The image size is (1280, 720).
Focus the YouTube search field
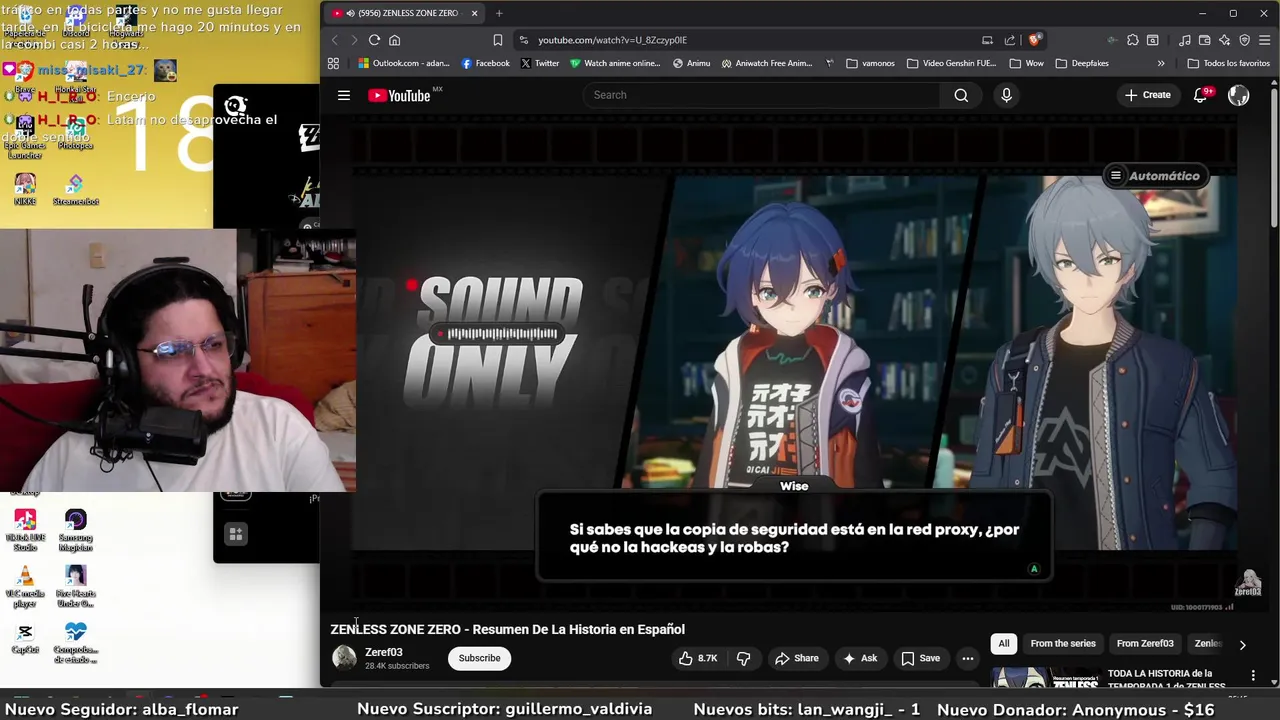[762, 95]
